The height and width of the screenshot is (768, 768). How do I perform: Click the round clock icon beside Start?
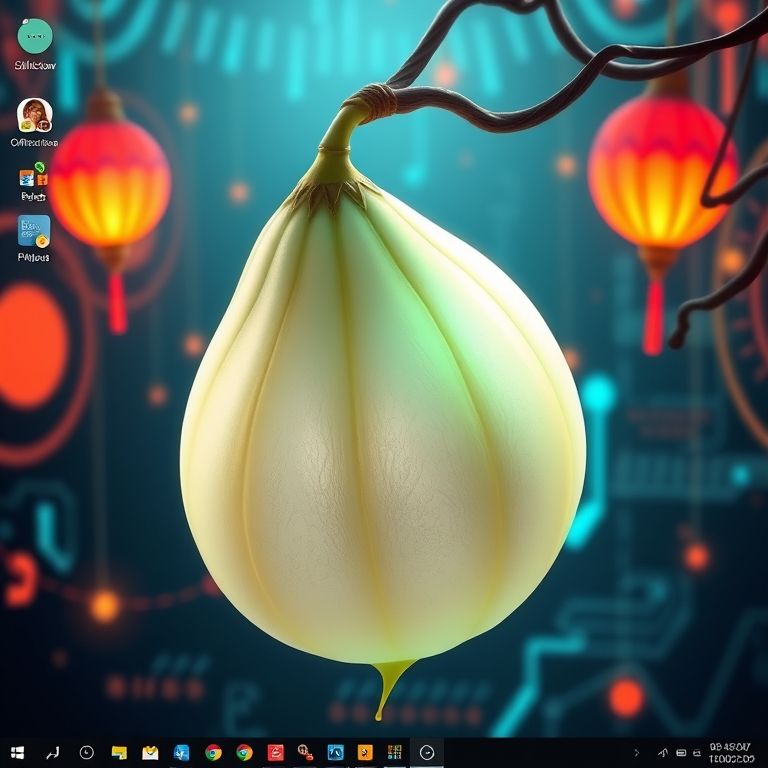click(87, 752)
